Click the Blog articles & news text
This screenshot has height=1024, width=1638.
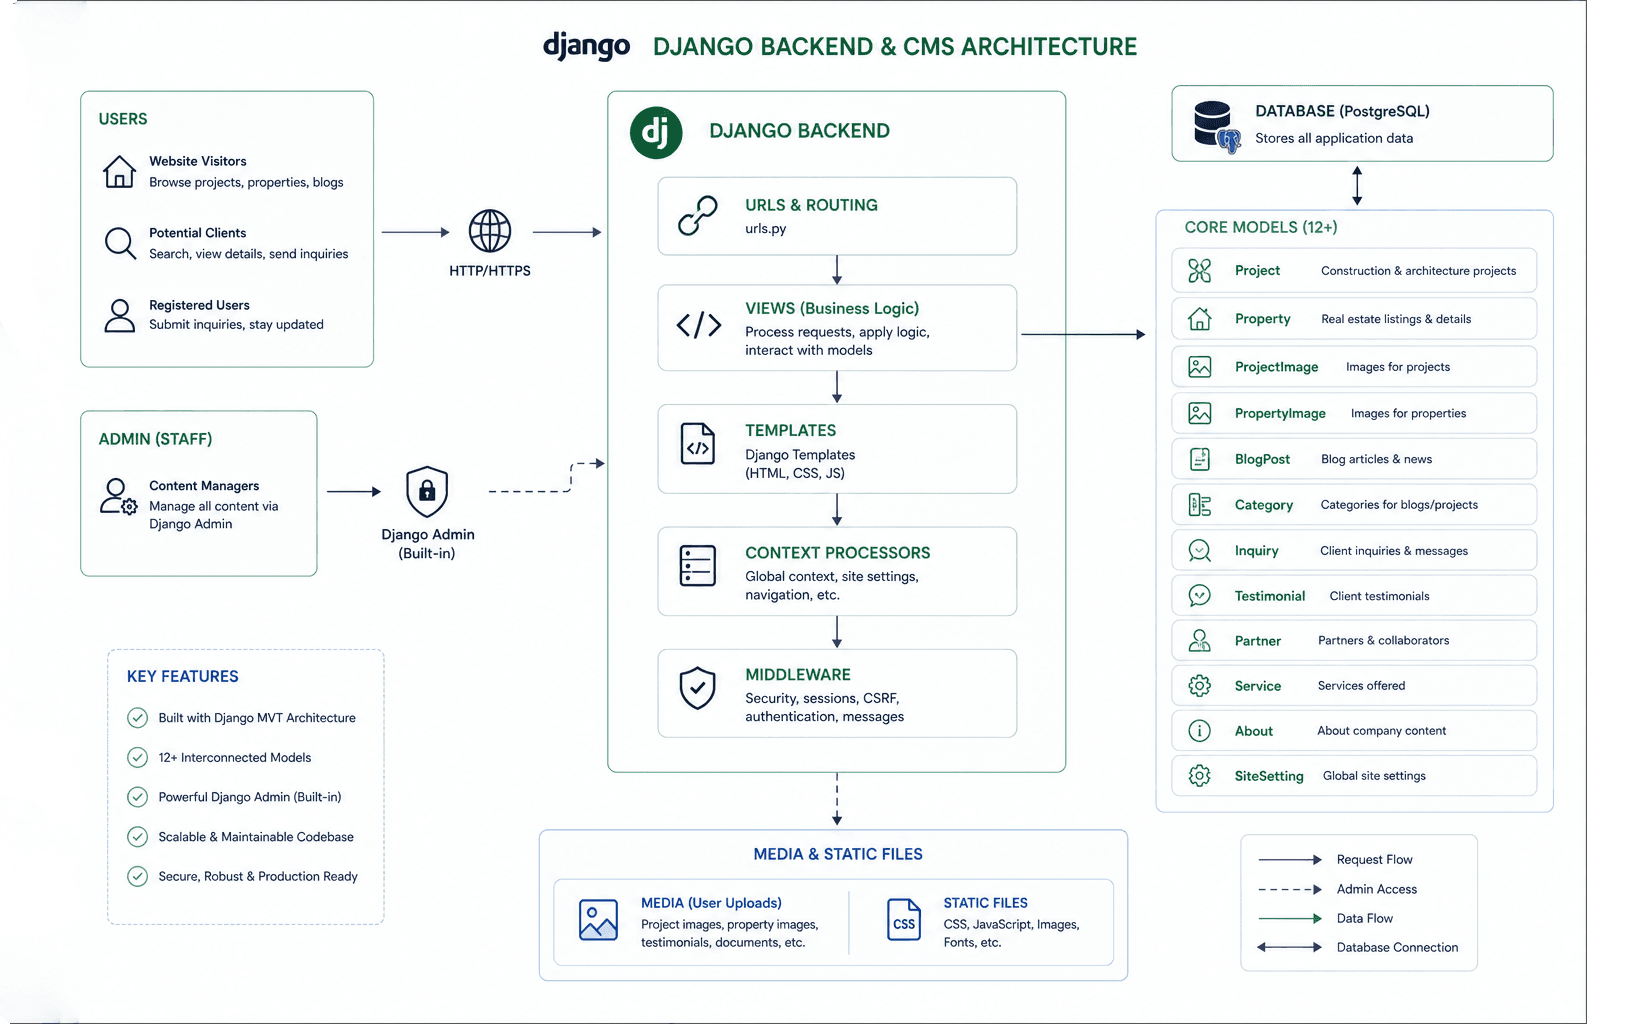1376,459
